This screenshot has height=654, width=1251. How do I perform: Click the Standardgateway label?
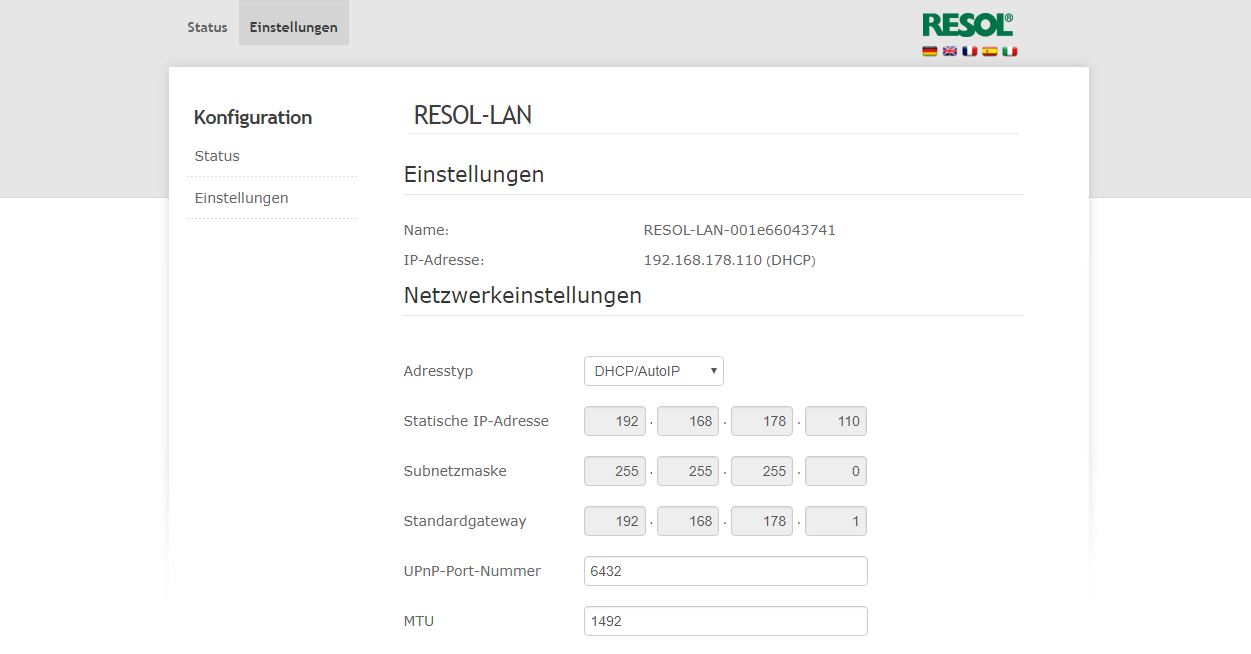(465, 521)
